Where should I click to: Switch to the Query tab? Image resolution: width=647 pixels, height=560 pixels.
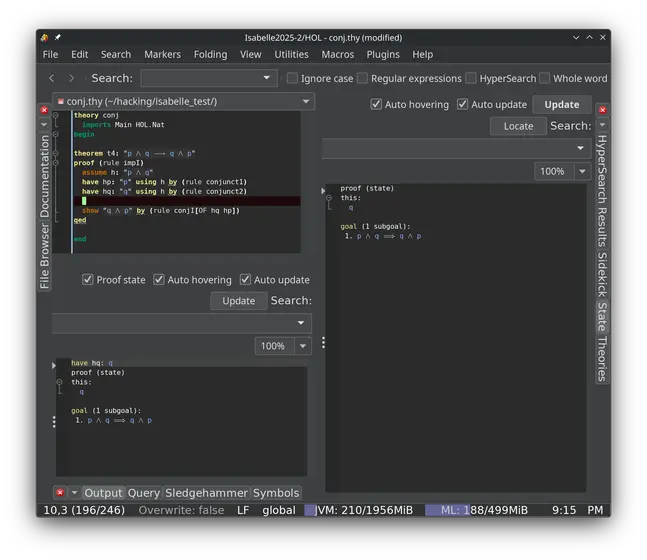pos(144,493)
